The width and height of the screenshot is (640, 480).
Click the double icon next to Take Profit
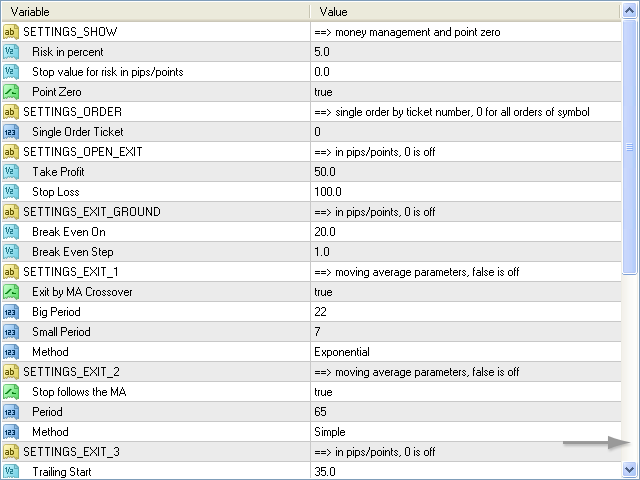(10, 172)
